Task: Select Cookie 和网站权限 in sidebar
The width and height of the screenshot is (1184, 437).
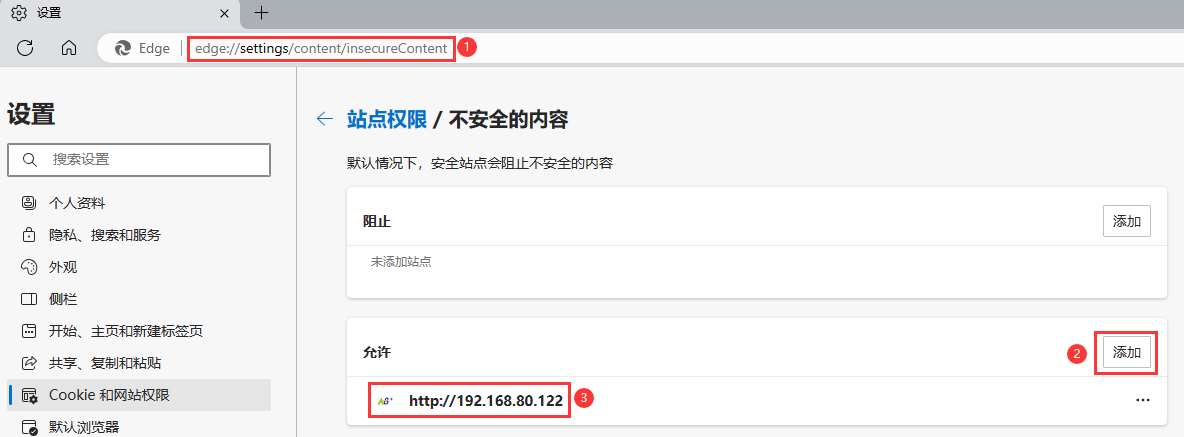Action: (109, 395)
